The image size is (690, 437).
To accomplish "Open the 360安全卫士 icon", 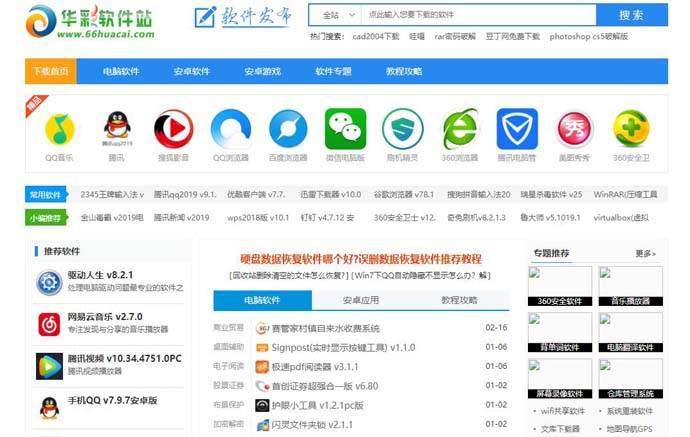I will 631,129.
